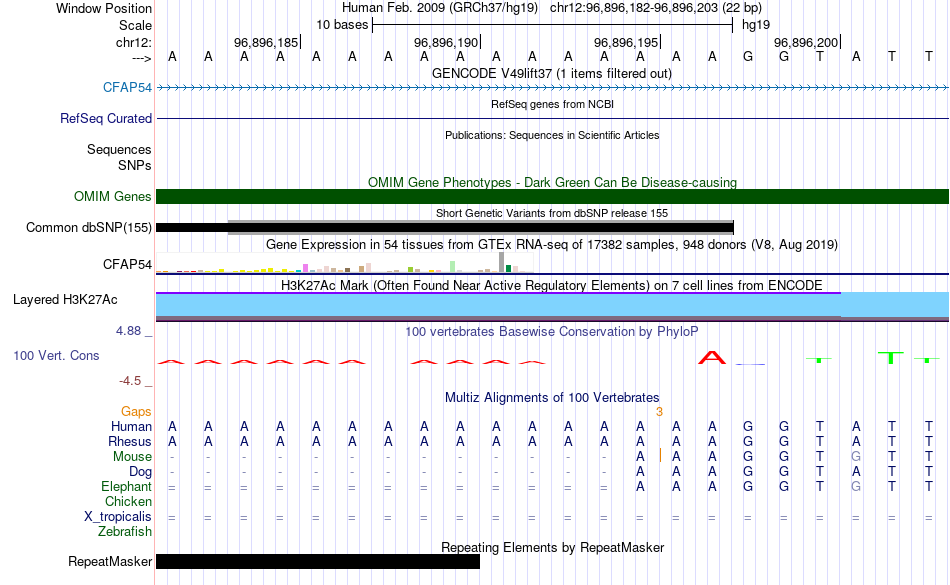Image resolution: width=950 pixels, height=585 pixels.
Task: Open the Layered H3K27Ac track label
Action: (x=65, y=299)
